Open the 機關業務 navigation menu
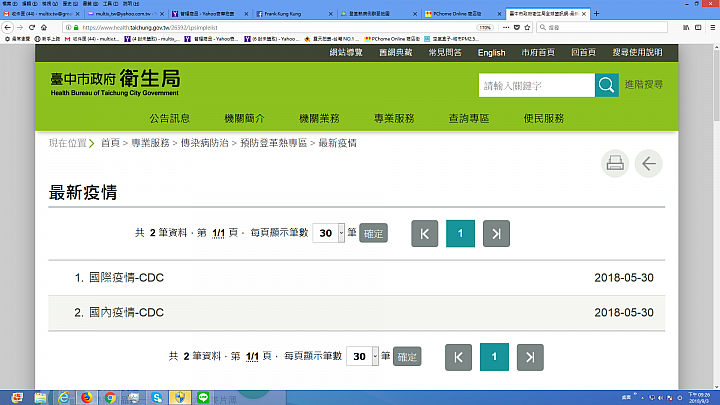Viewport: 720px width, 405px height. pos(319,118)
